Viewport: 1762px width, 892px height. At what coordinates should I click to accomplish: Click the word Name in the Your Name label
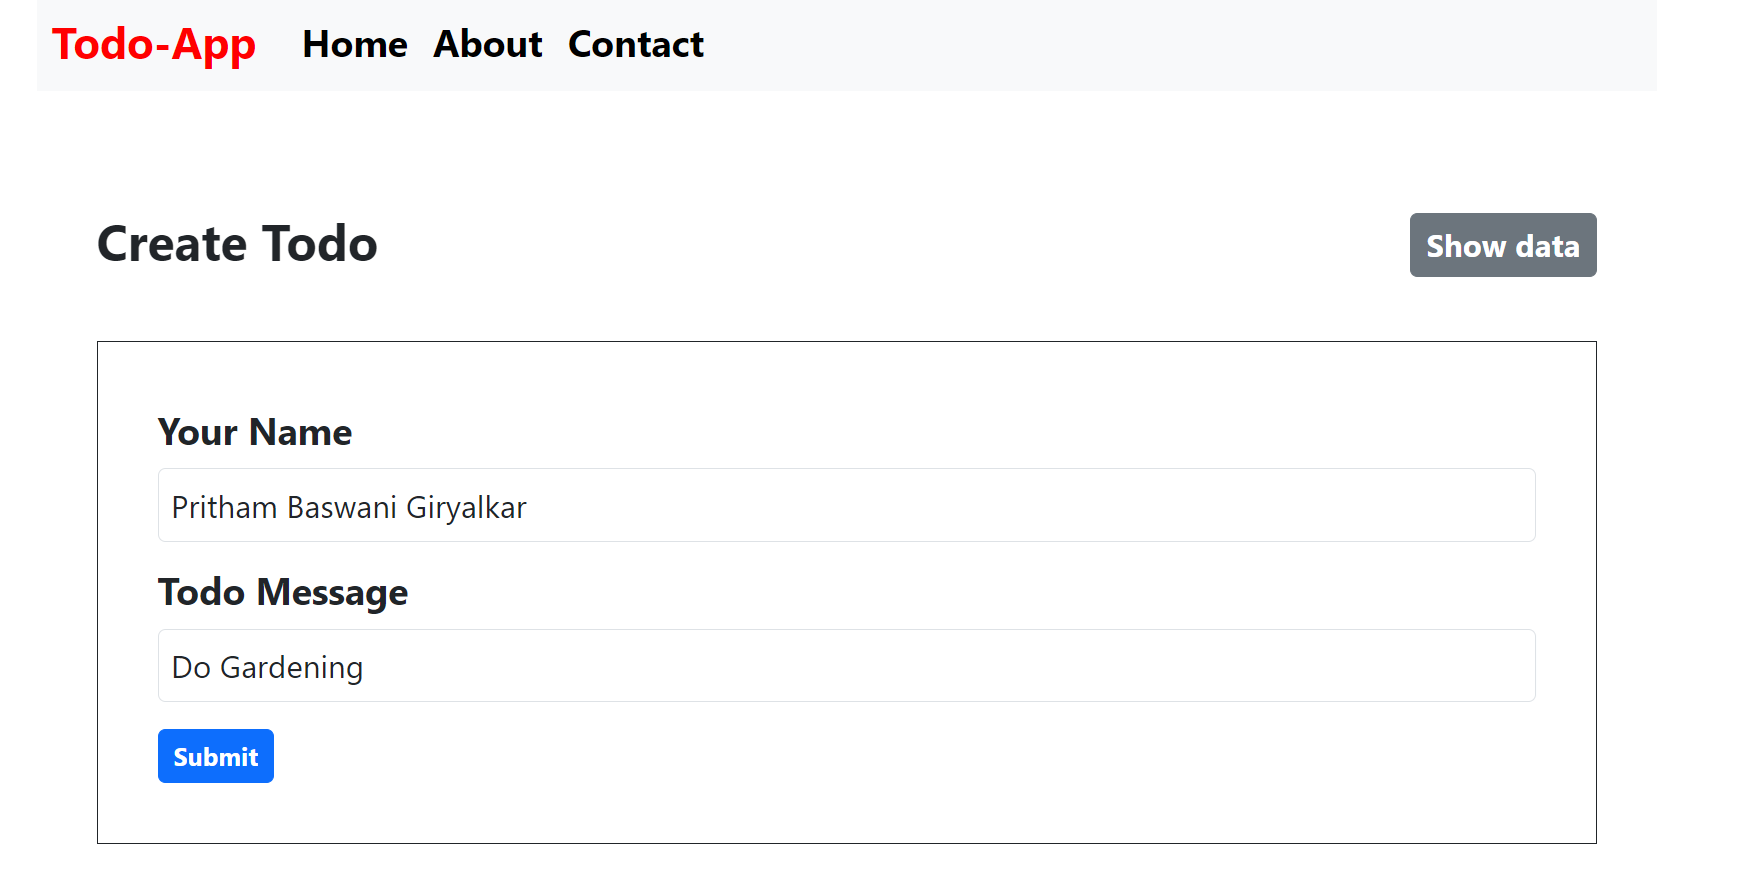pos(301,433)
